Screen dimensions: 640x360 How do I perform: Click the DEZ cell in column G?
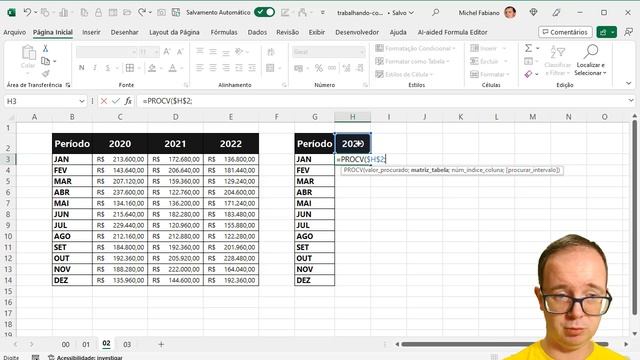314,280
